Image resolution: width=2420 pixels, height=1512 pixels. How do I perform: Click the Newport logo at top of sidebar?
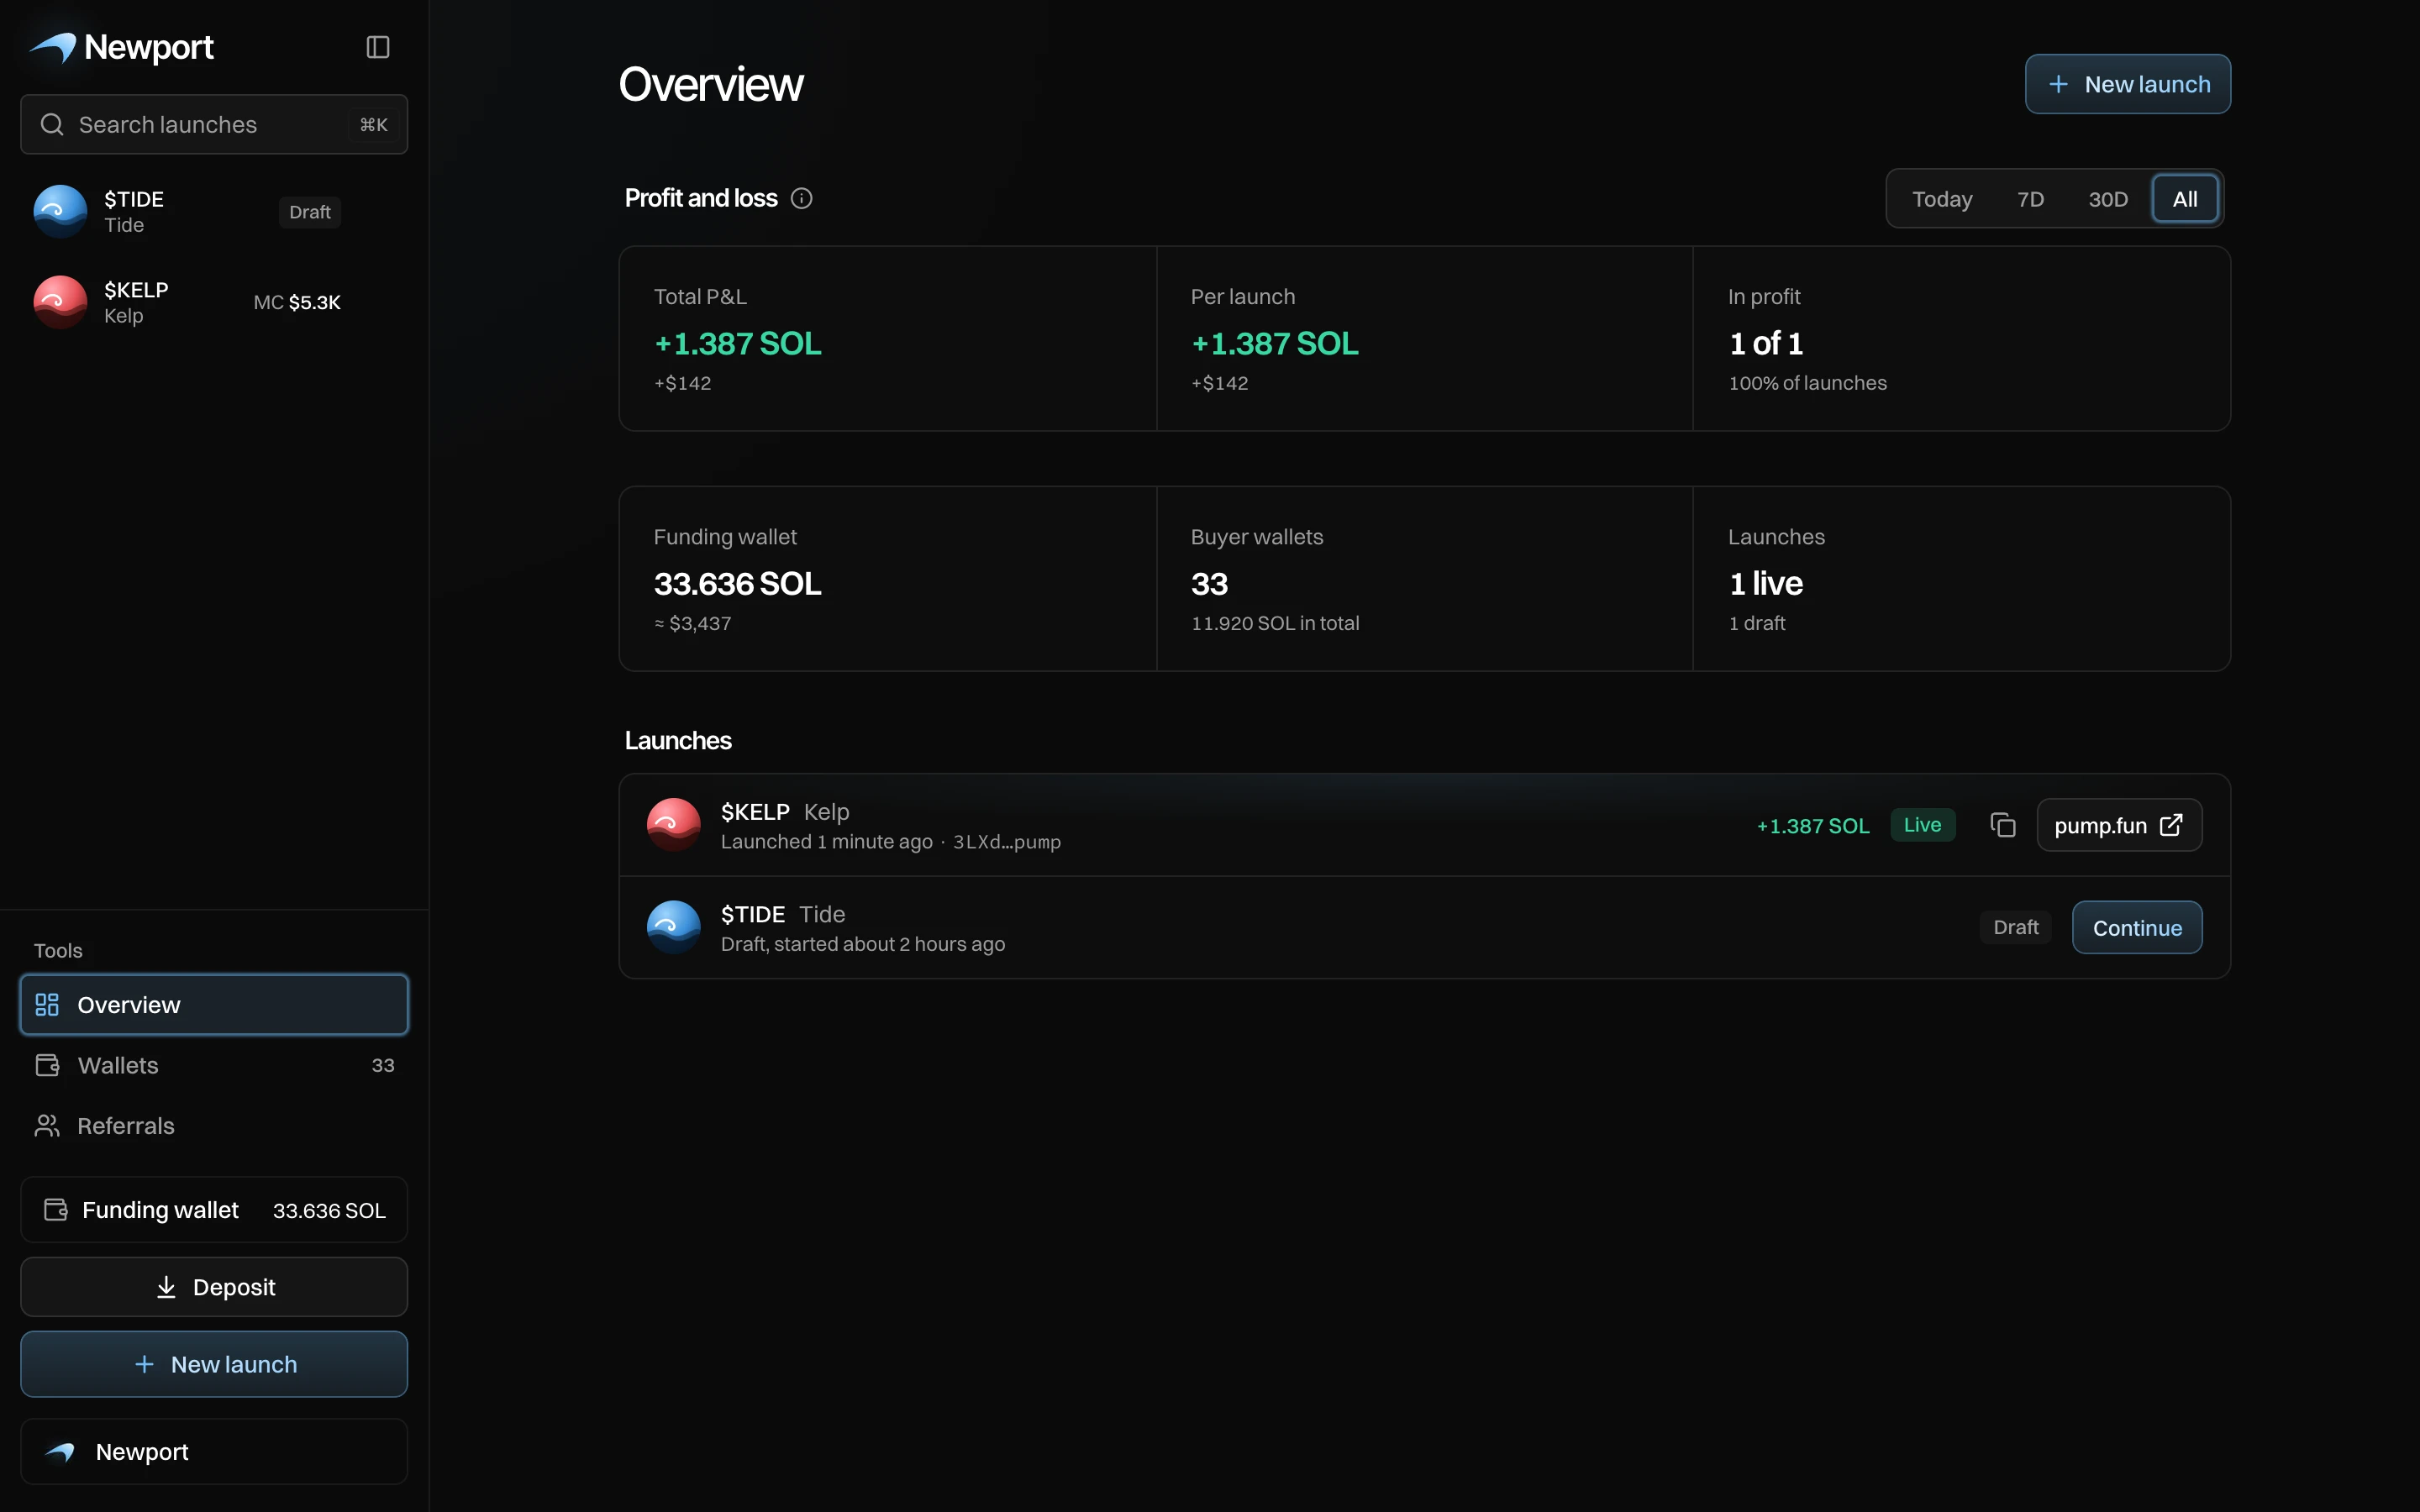click(121, 47)
